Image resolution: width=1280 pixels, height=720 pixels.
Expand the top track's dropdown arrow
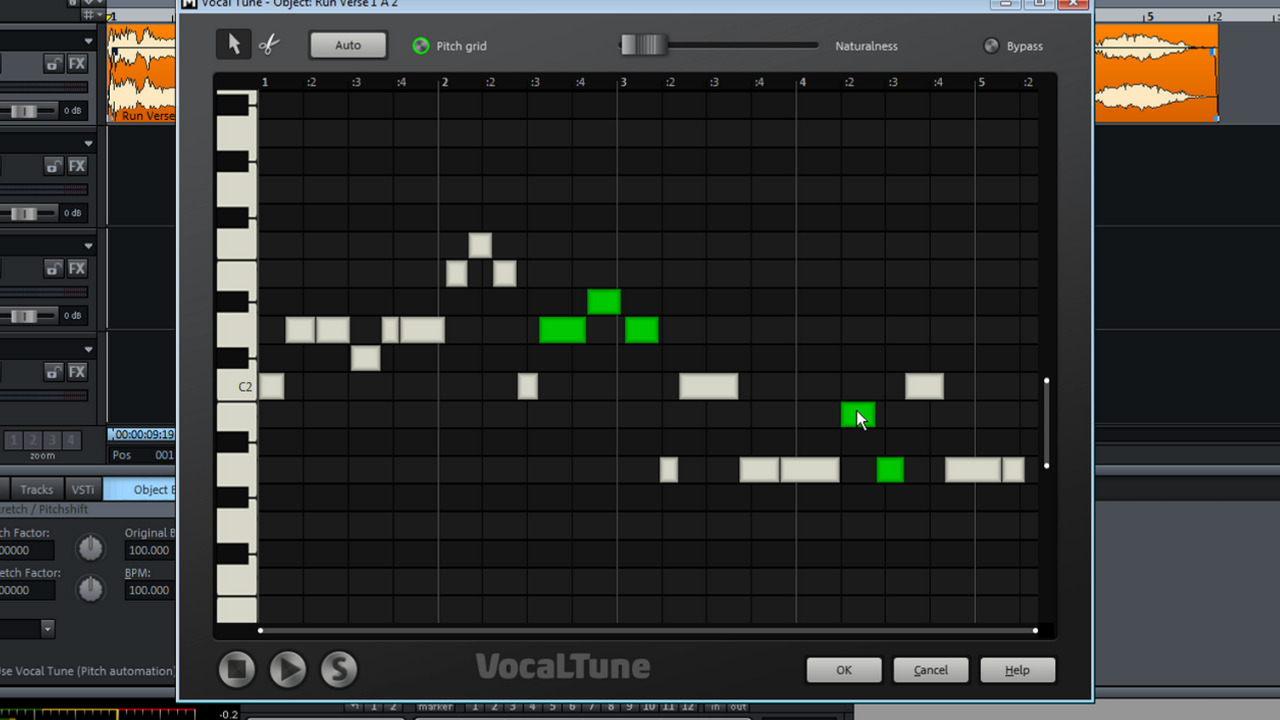pos(89,42)
